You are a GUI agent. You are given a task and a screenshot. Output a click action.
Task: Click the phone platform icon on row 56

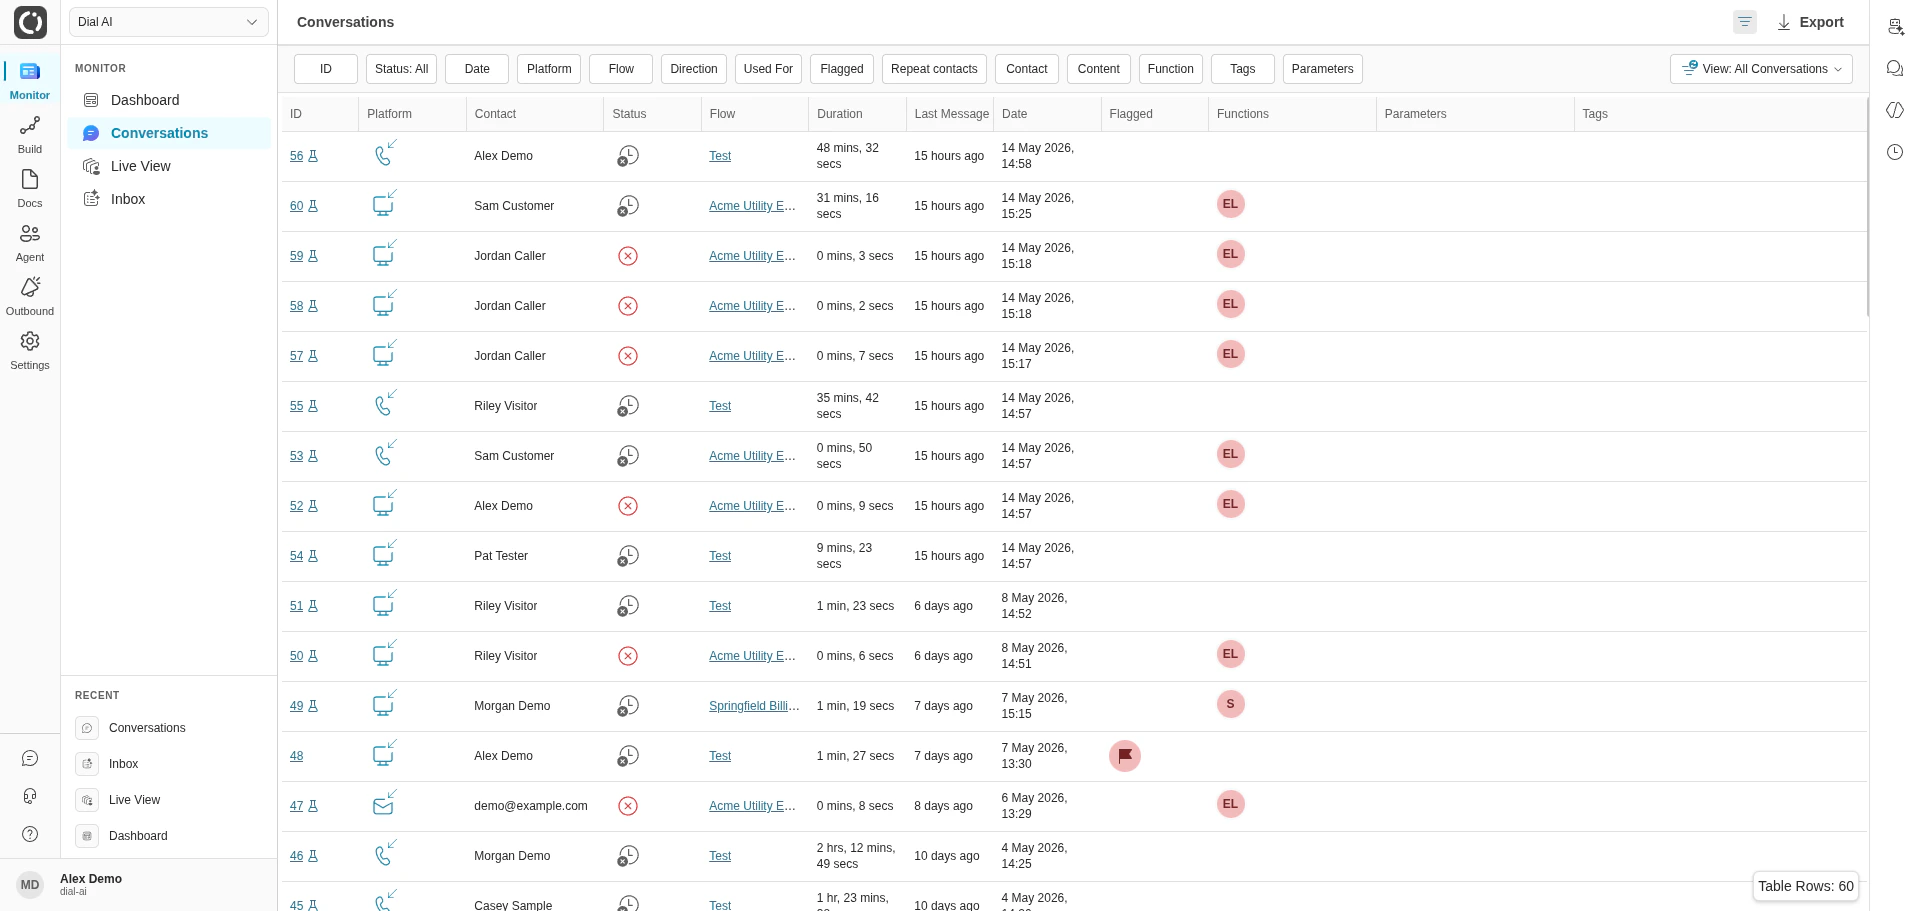point(385,153)
